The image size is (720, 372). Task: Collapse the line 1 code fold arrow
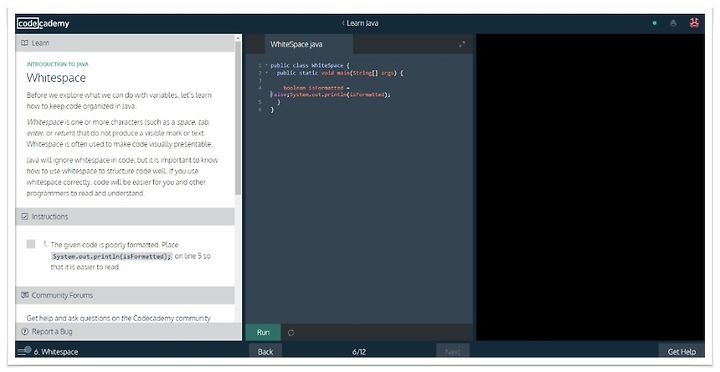[266, 65]
